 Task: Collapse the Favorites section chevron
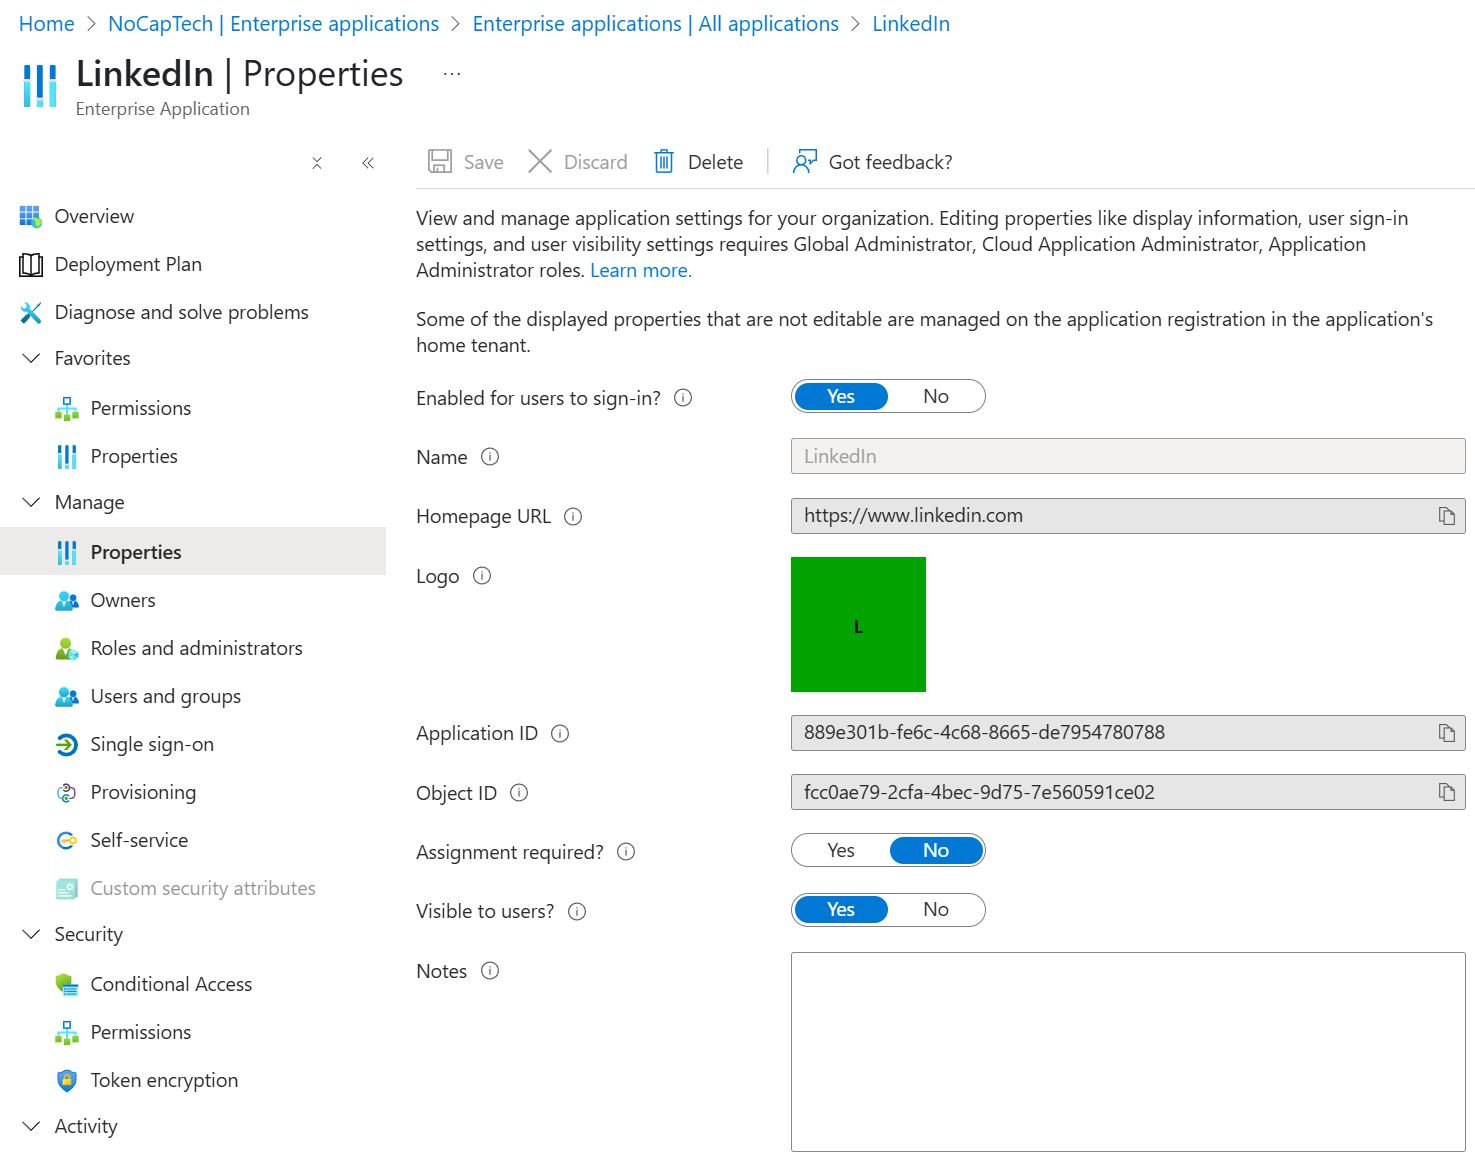tap(31, 358)
